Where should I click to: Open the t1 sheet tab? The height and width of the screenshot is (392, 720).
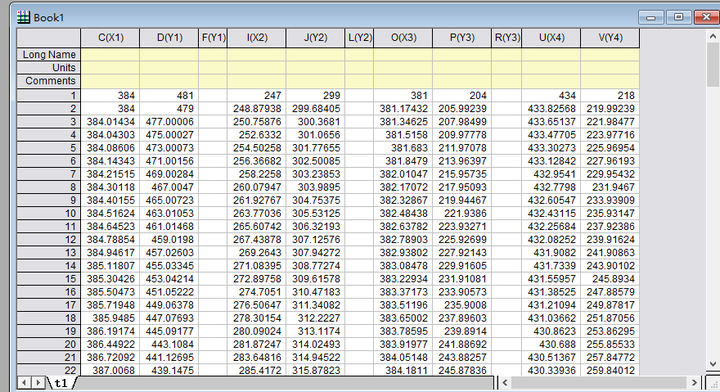[61, 383]
